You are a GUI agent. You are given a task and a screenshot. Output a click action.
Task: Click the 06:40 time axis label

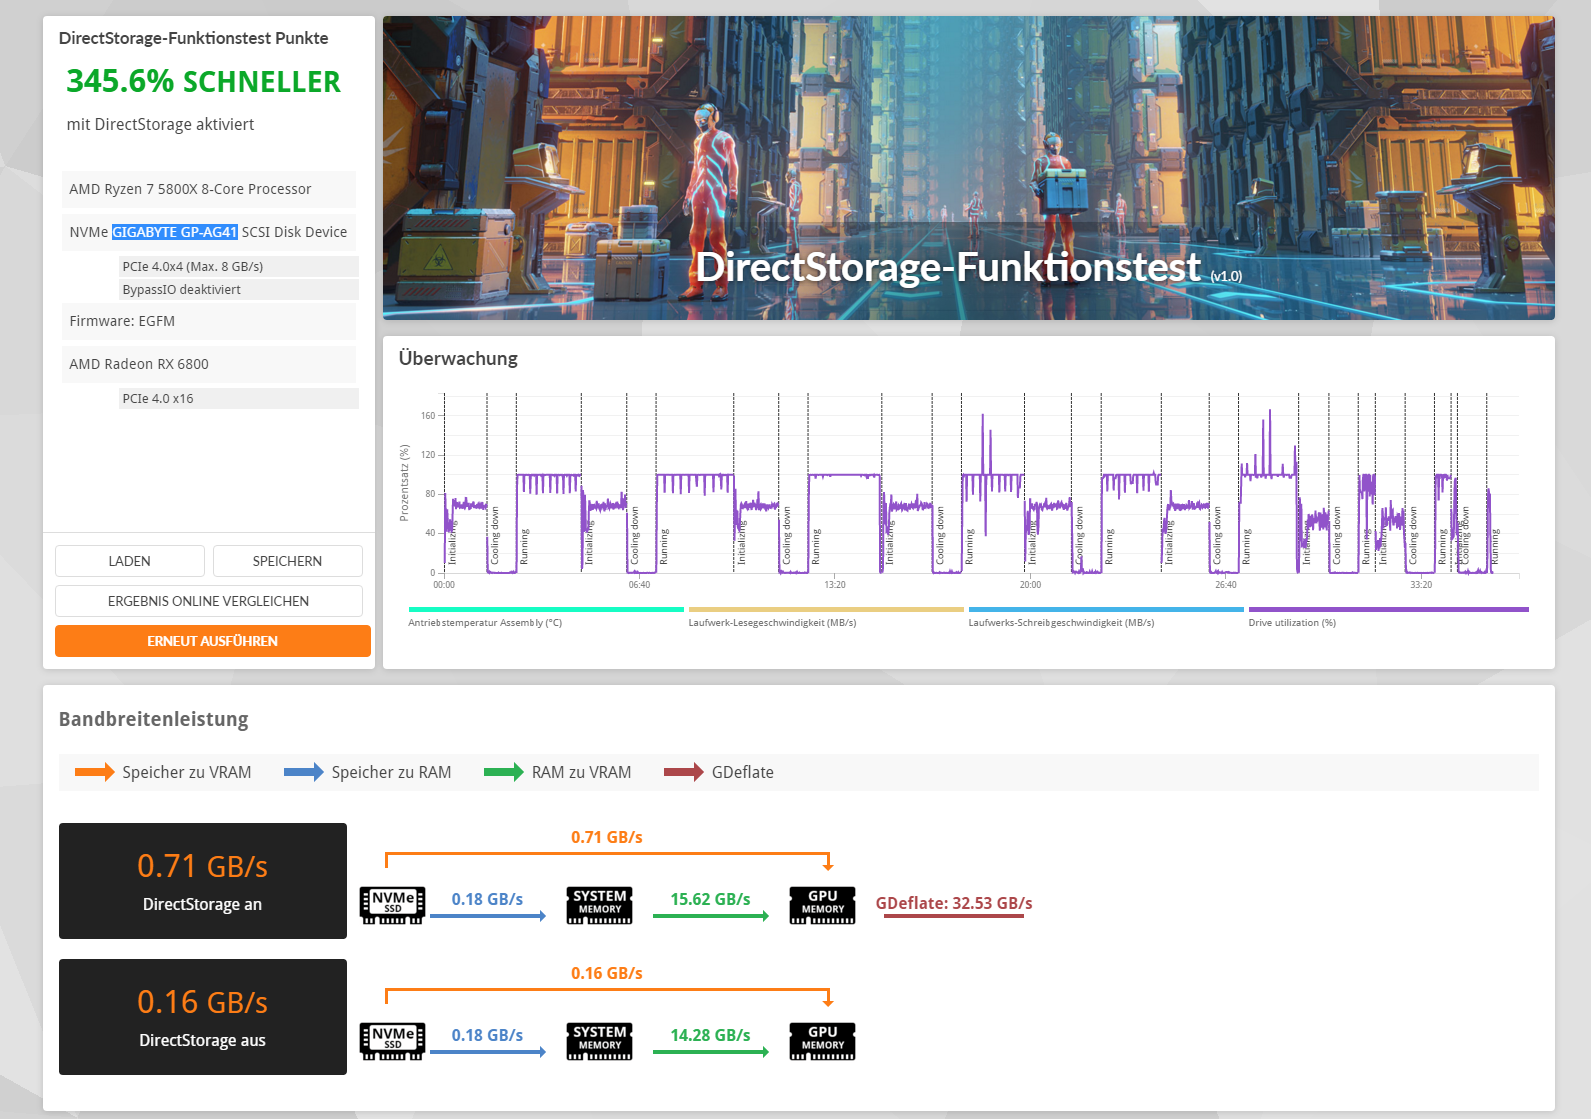(x=639, y=585)
